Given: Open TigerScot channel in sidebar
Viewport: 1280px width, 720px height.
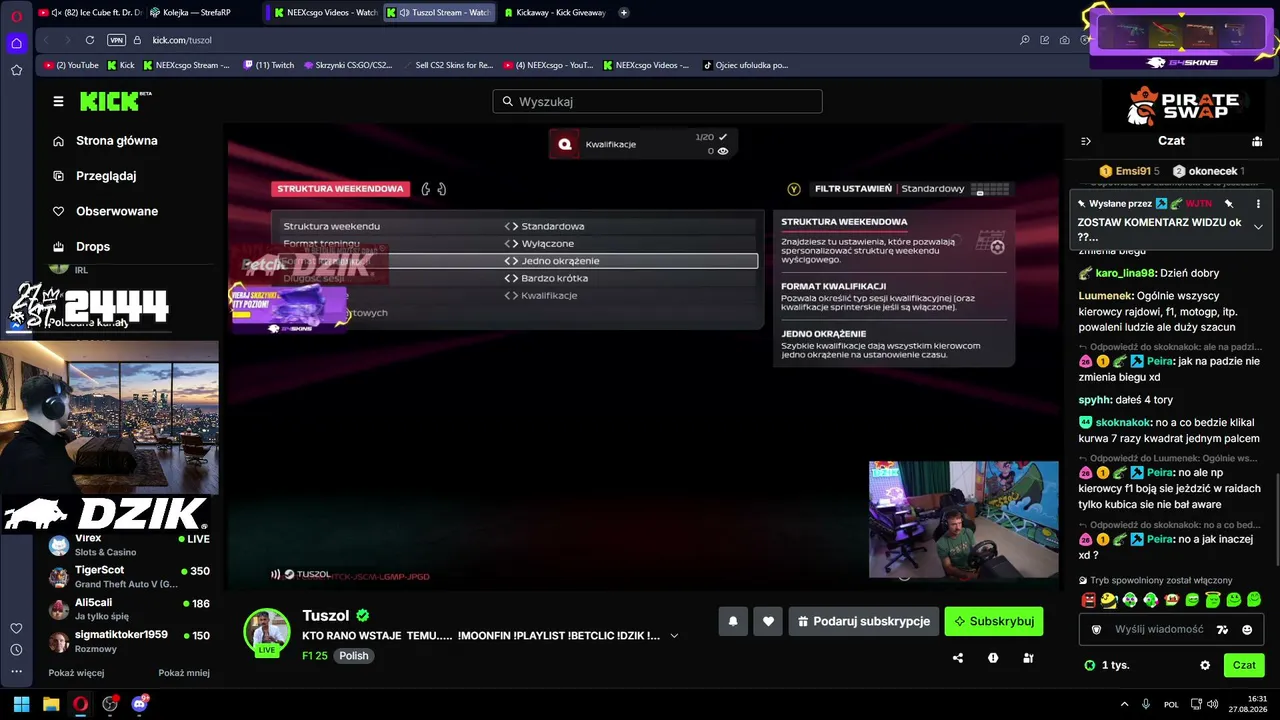Looking at the screenshot, I should click(130, 576).
